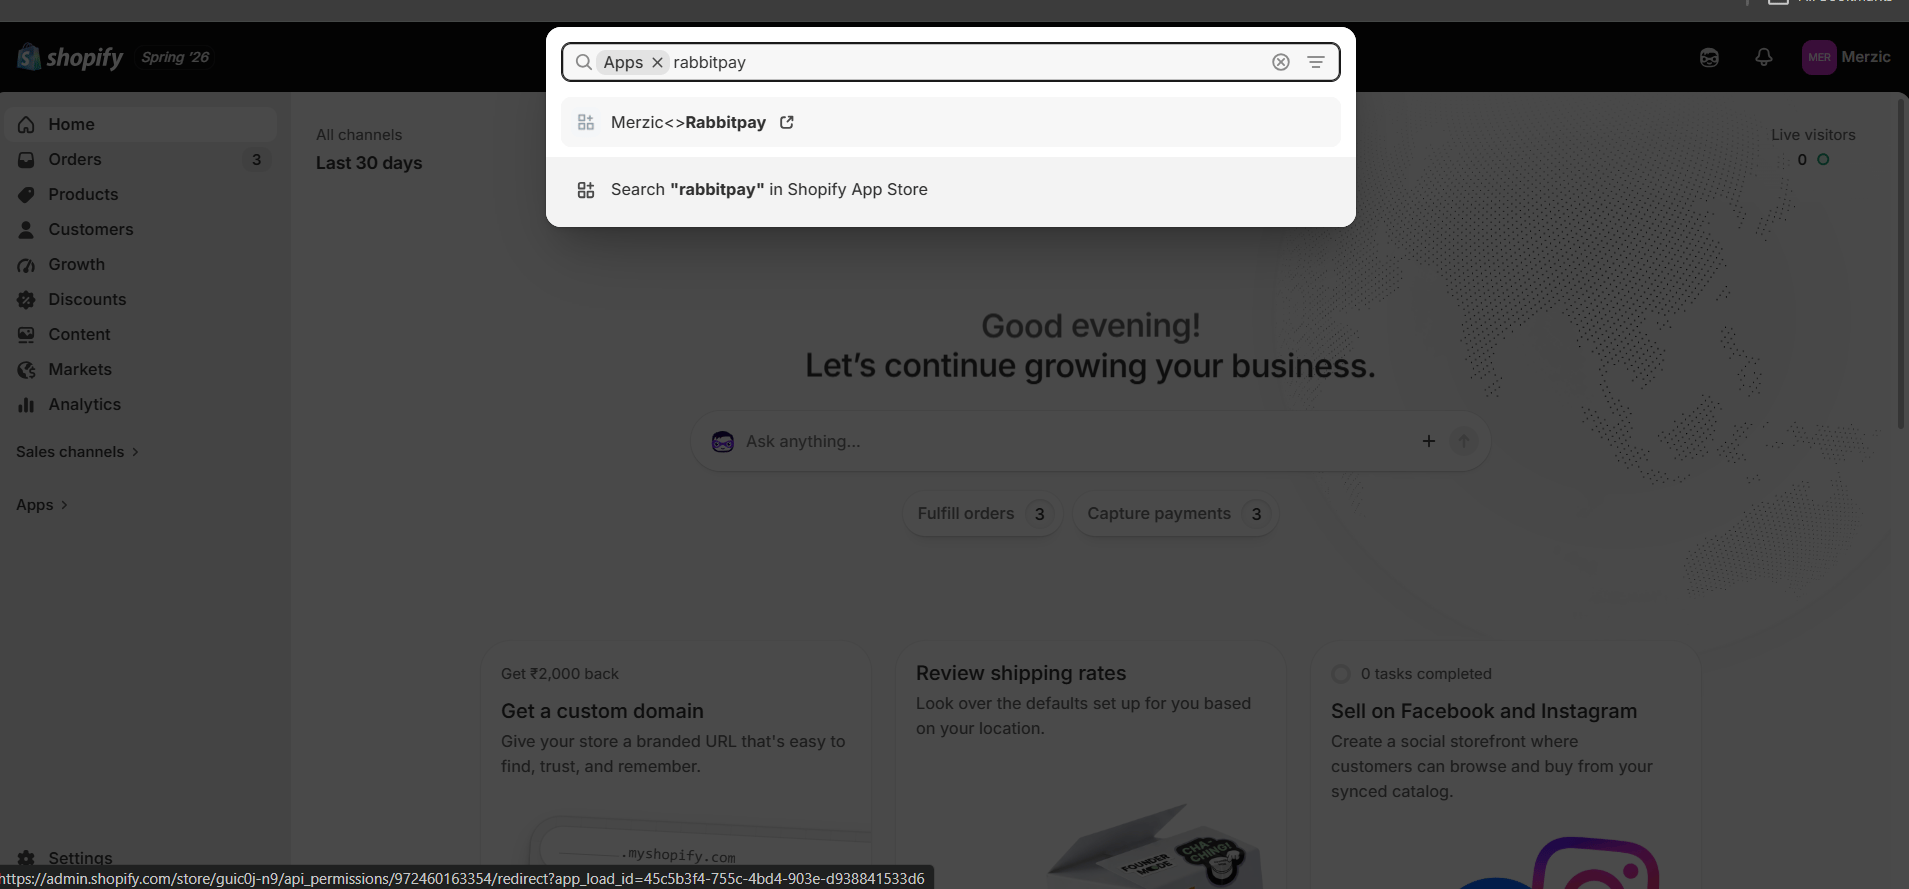Click the MER avatar badge
This screenshot has width=1909, height=889.
(x=1819, y=57)
